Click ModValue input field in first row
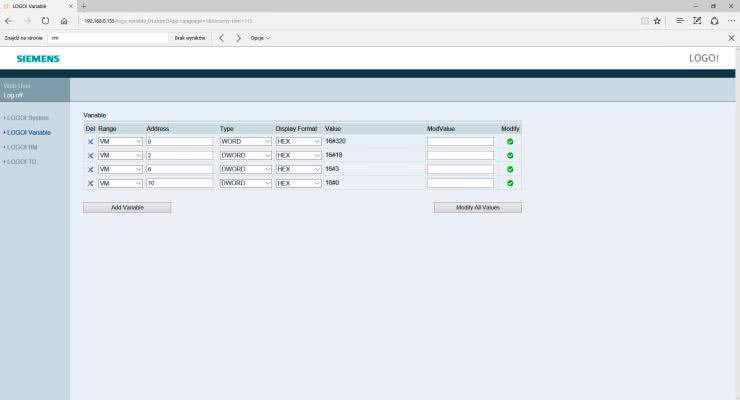The width and height of the screenshot is (740, 400). coord(460,142)
